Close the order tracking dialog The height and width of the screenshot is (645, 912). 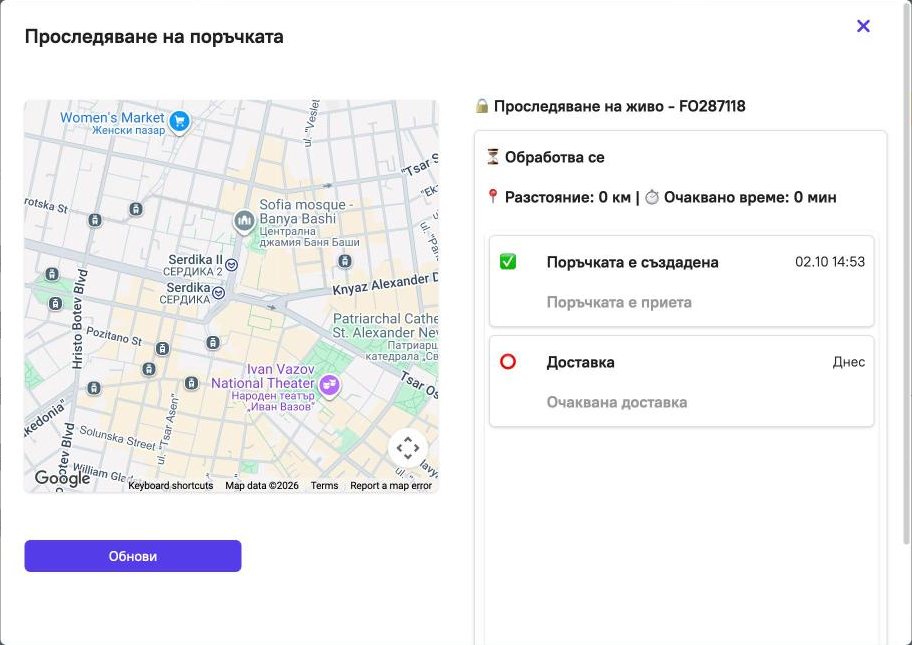point(863,26)
